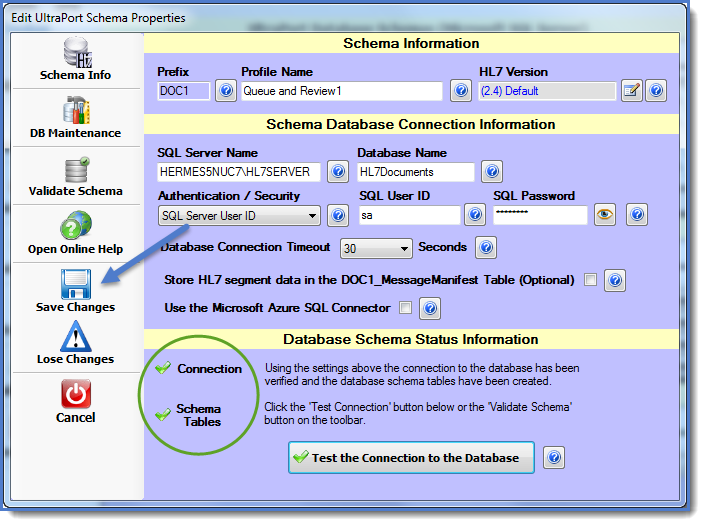Enable Store HL7 segment data checkbox
This screenshot has width=705, height=526.
[590, 280]
